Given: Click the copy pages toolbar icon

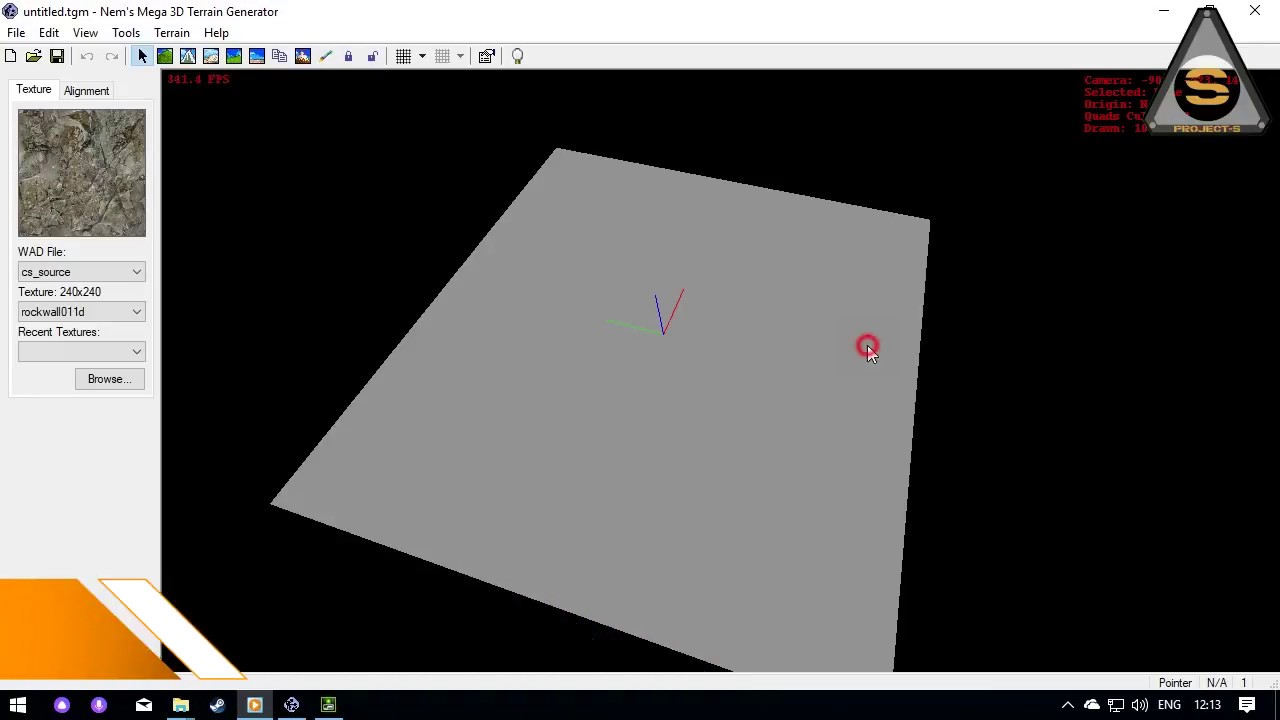Looking at the screenshot, I should tap(280, 56).
